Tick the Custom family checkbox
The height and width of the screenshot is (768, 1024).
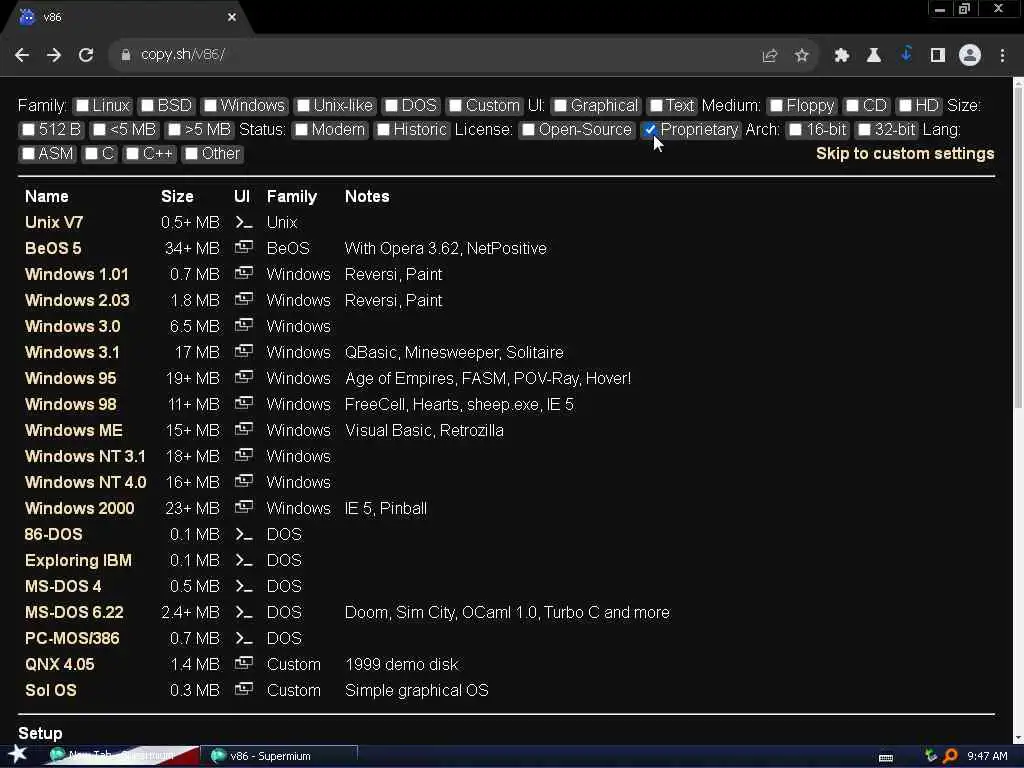[x=455, y=106]
